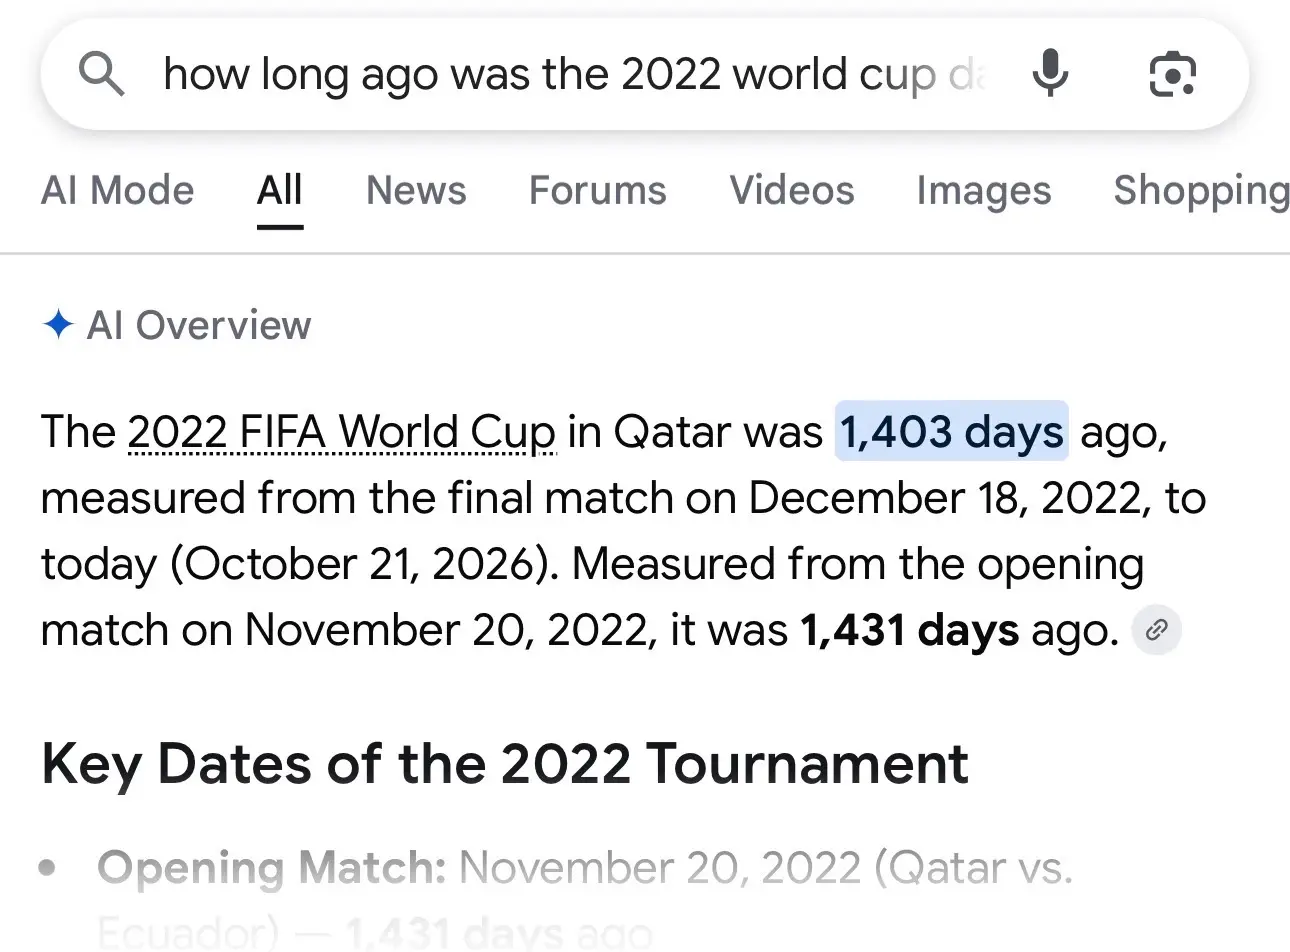Open Google Lens camera search icon

tap(1172, 74)
